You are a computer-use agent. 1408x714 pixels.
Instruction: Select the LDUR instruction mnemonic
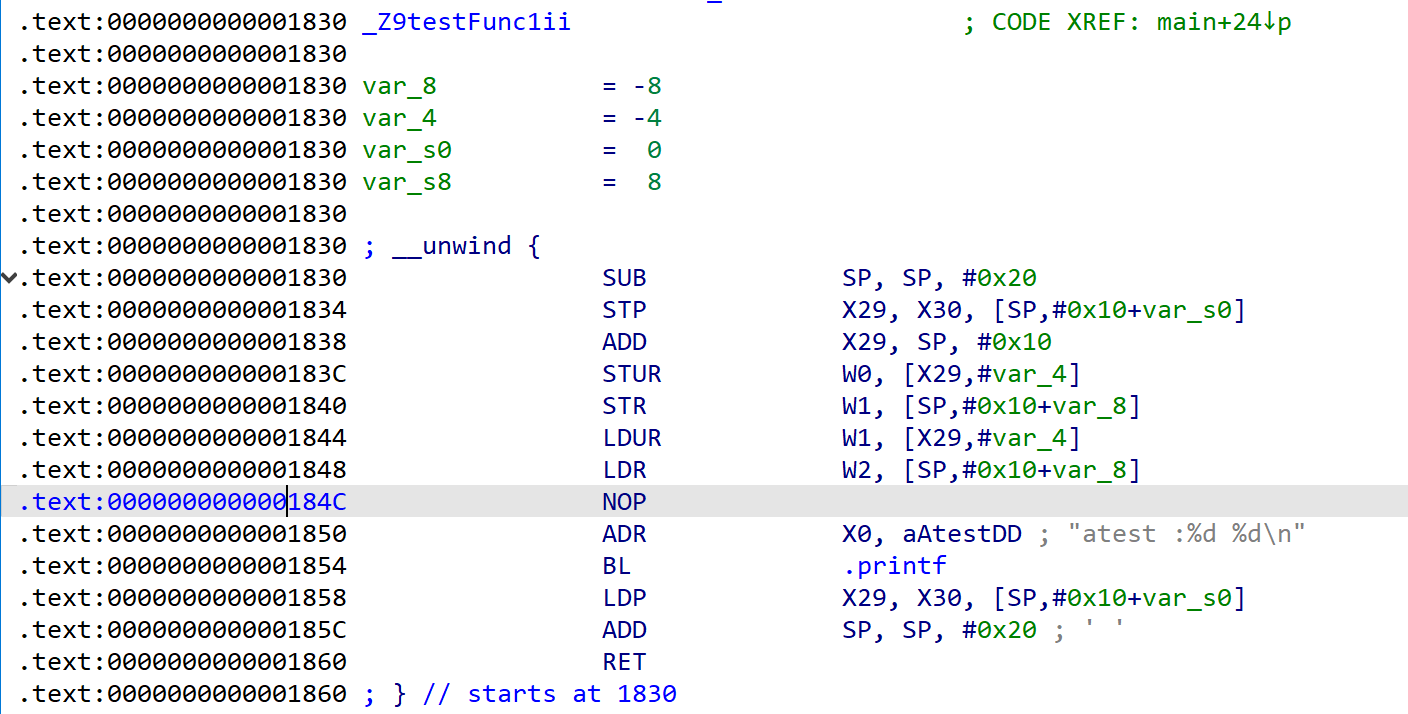(x=632, y=438)
